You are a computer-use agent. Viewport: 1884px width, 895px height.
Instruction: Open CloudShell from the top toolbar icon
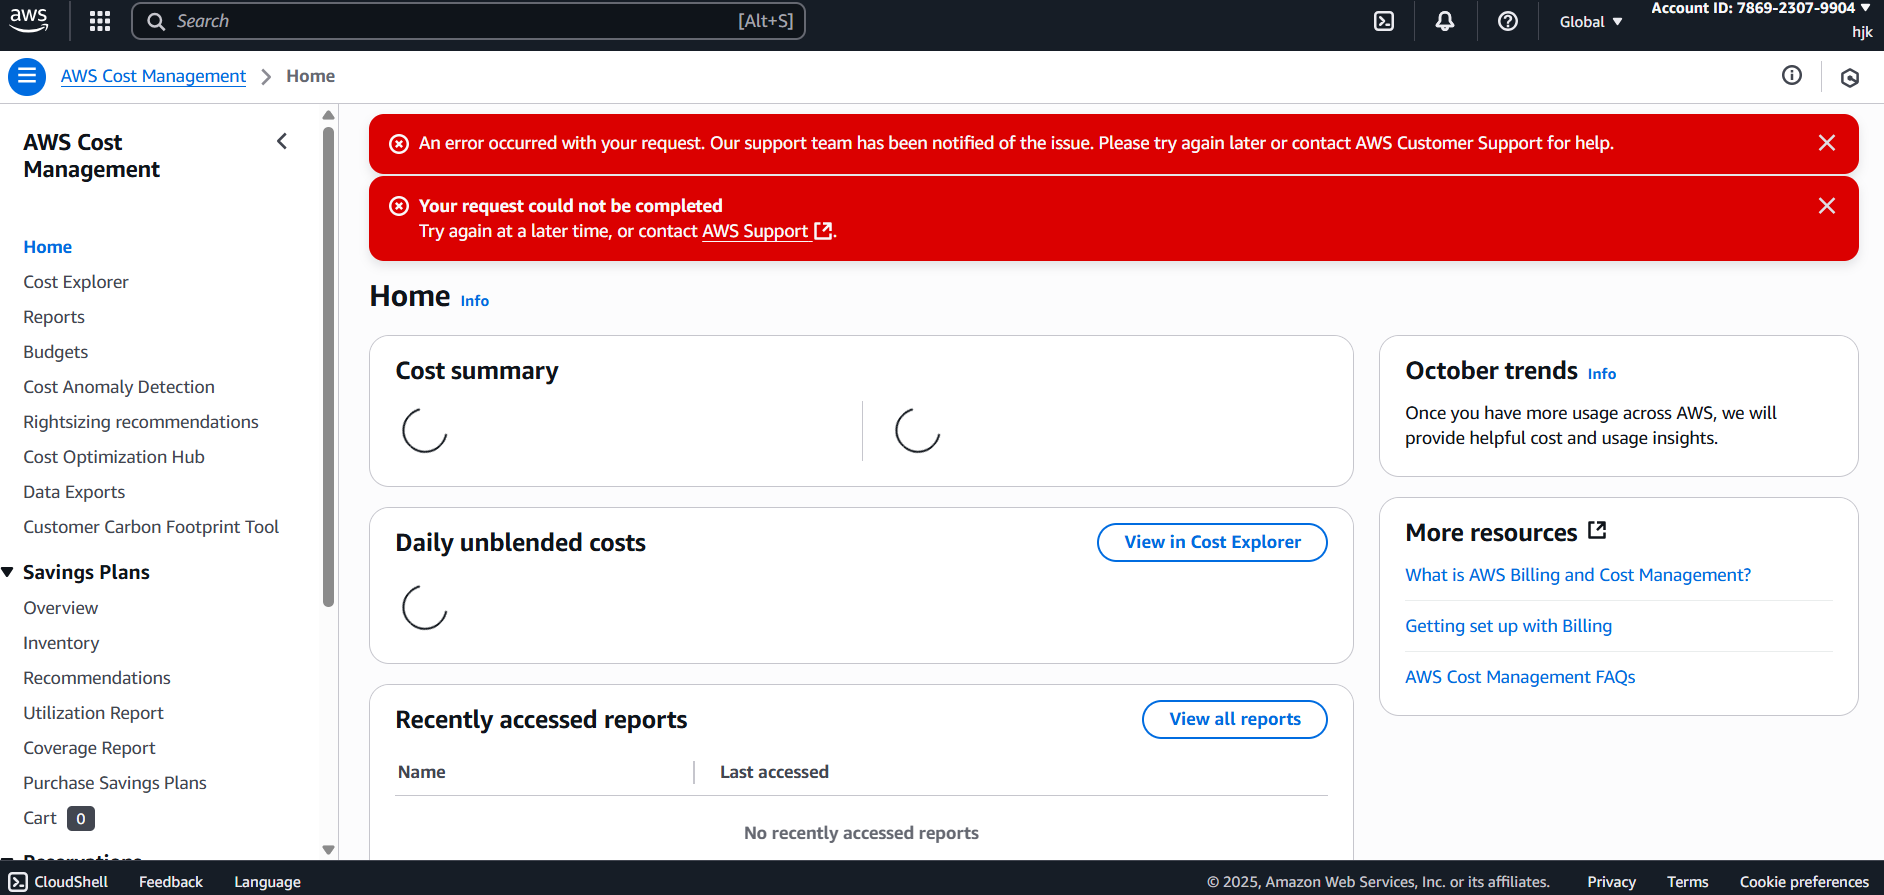tap(1384, 21)
